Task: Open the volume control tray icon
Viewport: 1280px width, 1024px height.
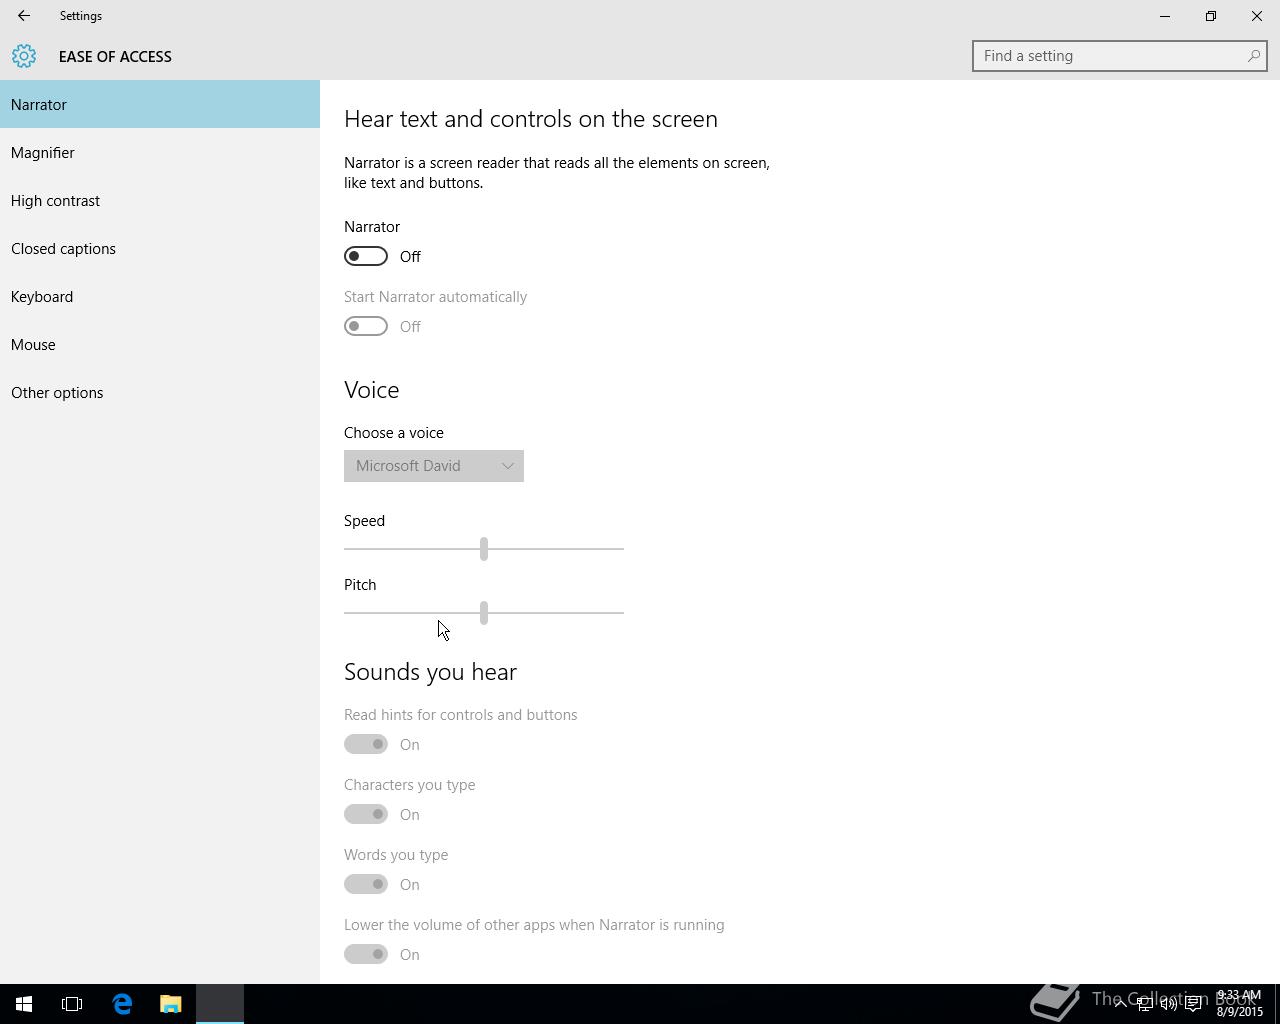Action: pos(1168,1004)
